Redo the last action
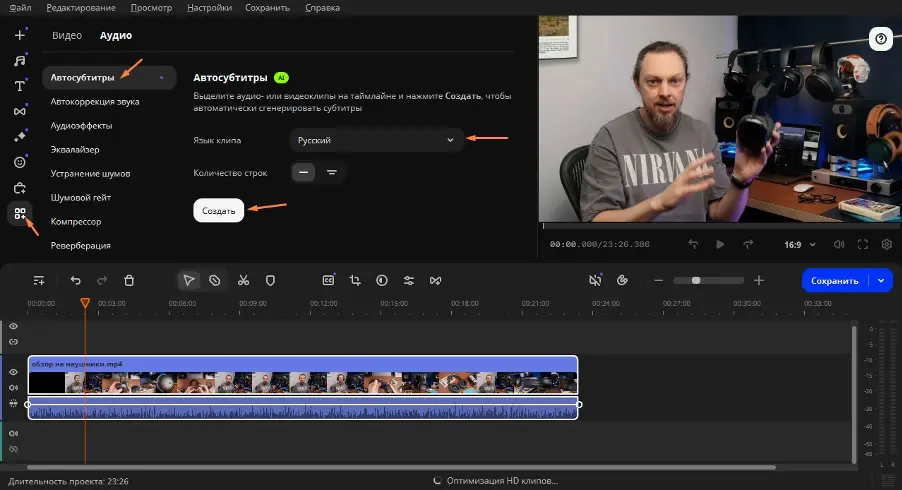This screenshot has width=902, height=490. coord(102,281)
